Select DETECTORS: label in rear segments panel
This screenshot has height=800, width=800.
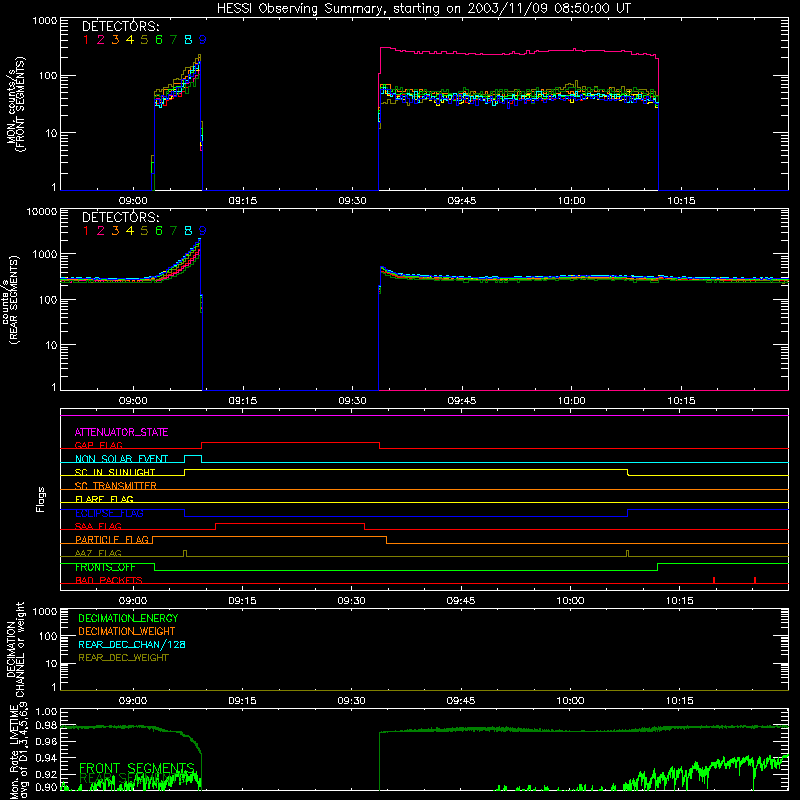point(121,218)
